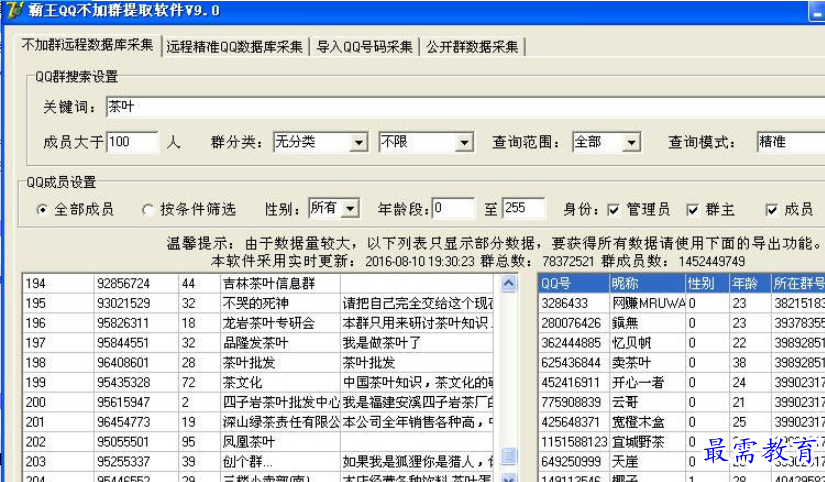Viewport: 825px width, 482px height.
Task: Select member row 280076426
Action: point(682,323)
